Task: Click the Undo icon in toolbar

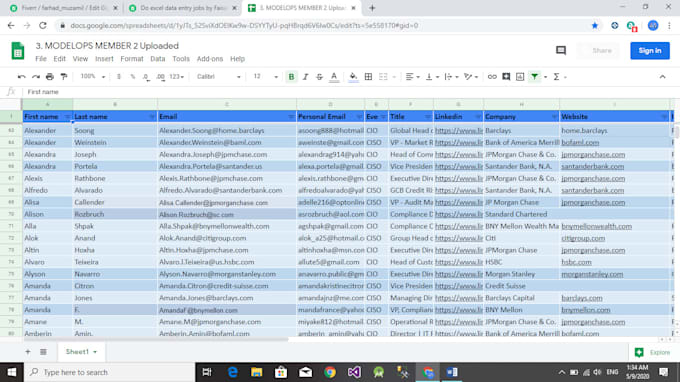Action: pos(21,77)
